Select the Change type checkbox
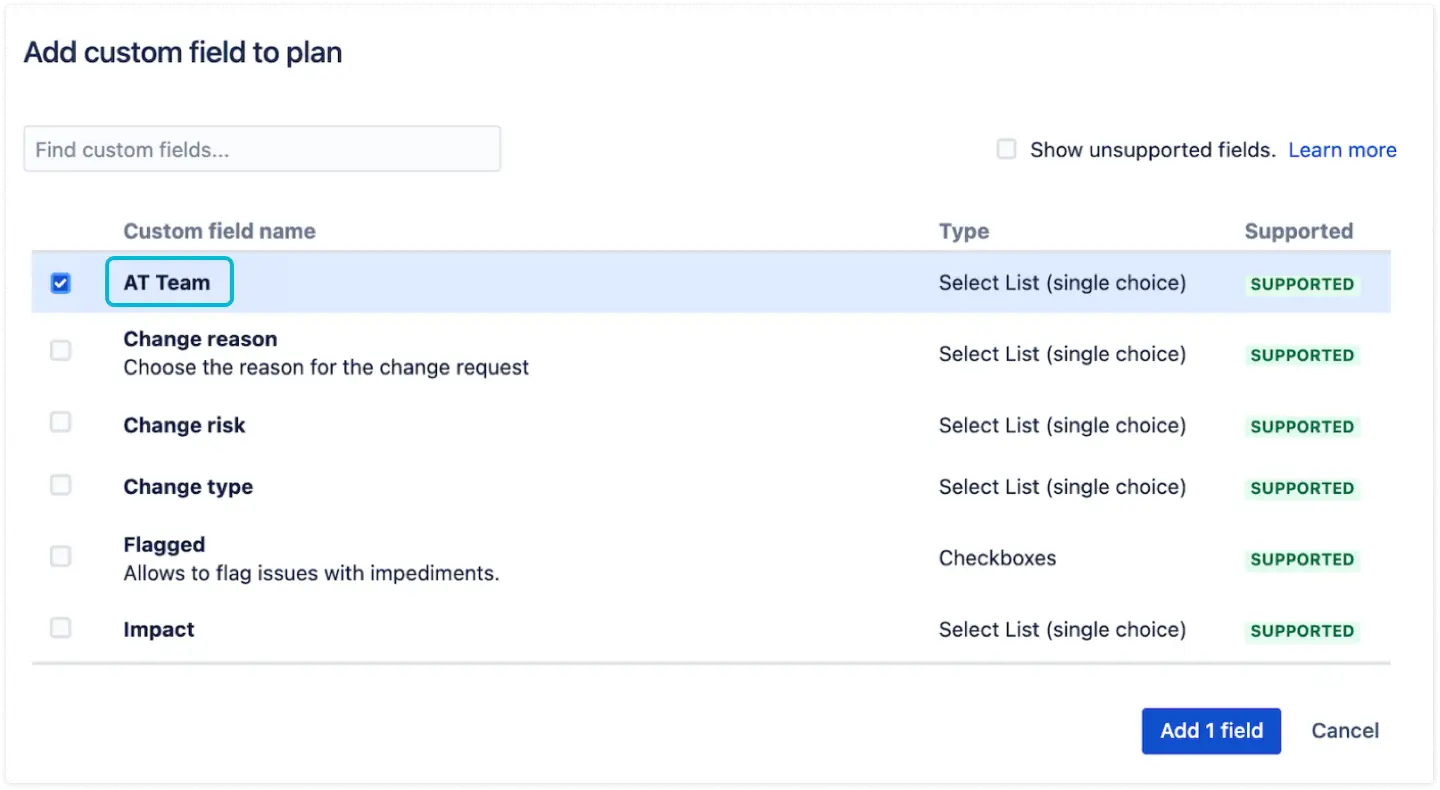The height and width of the screenshot is (790, 1440). 61,485
